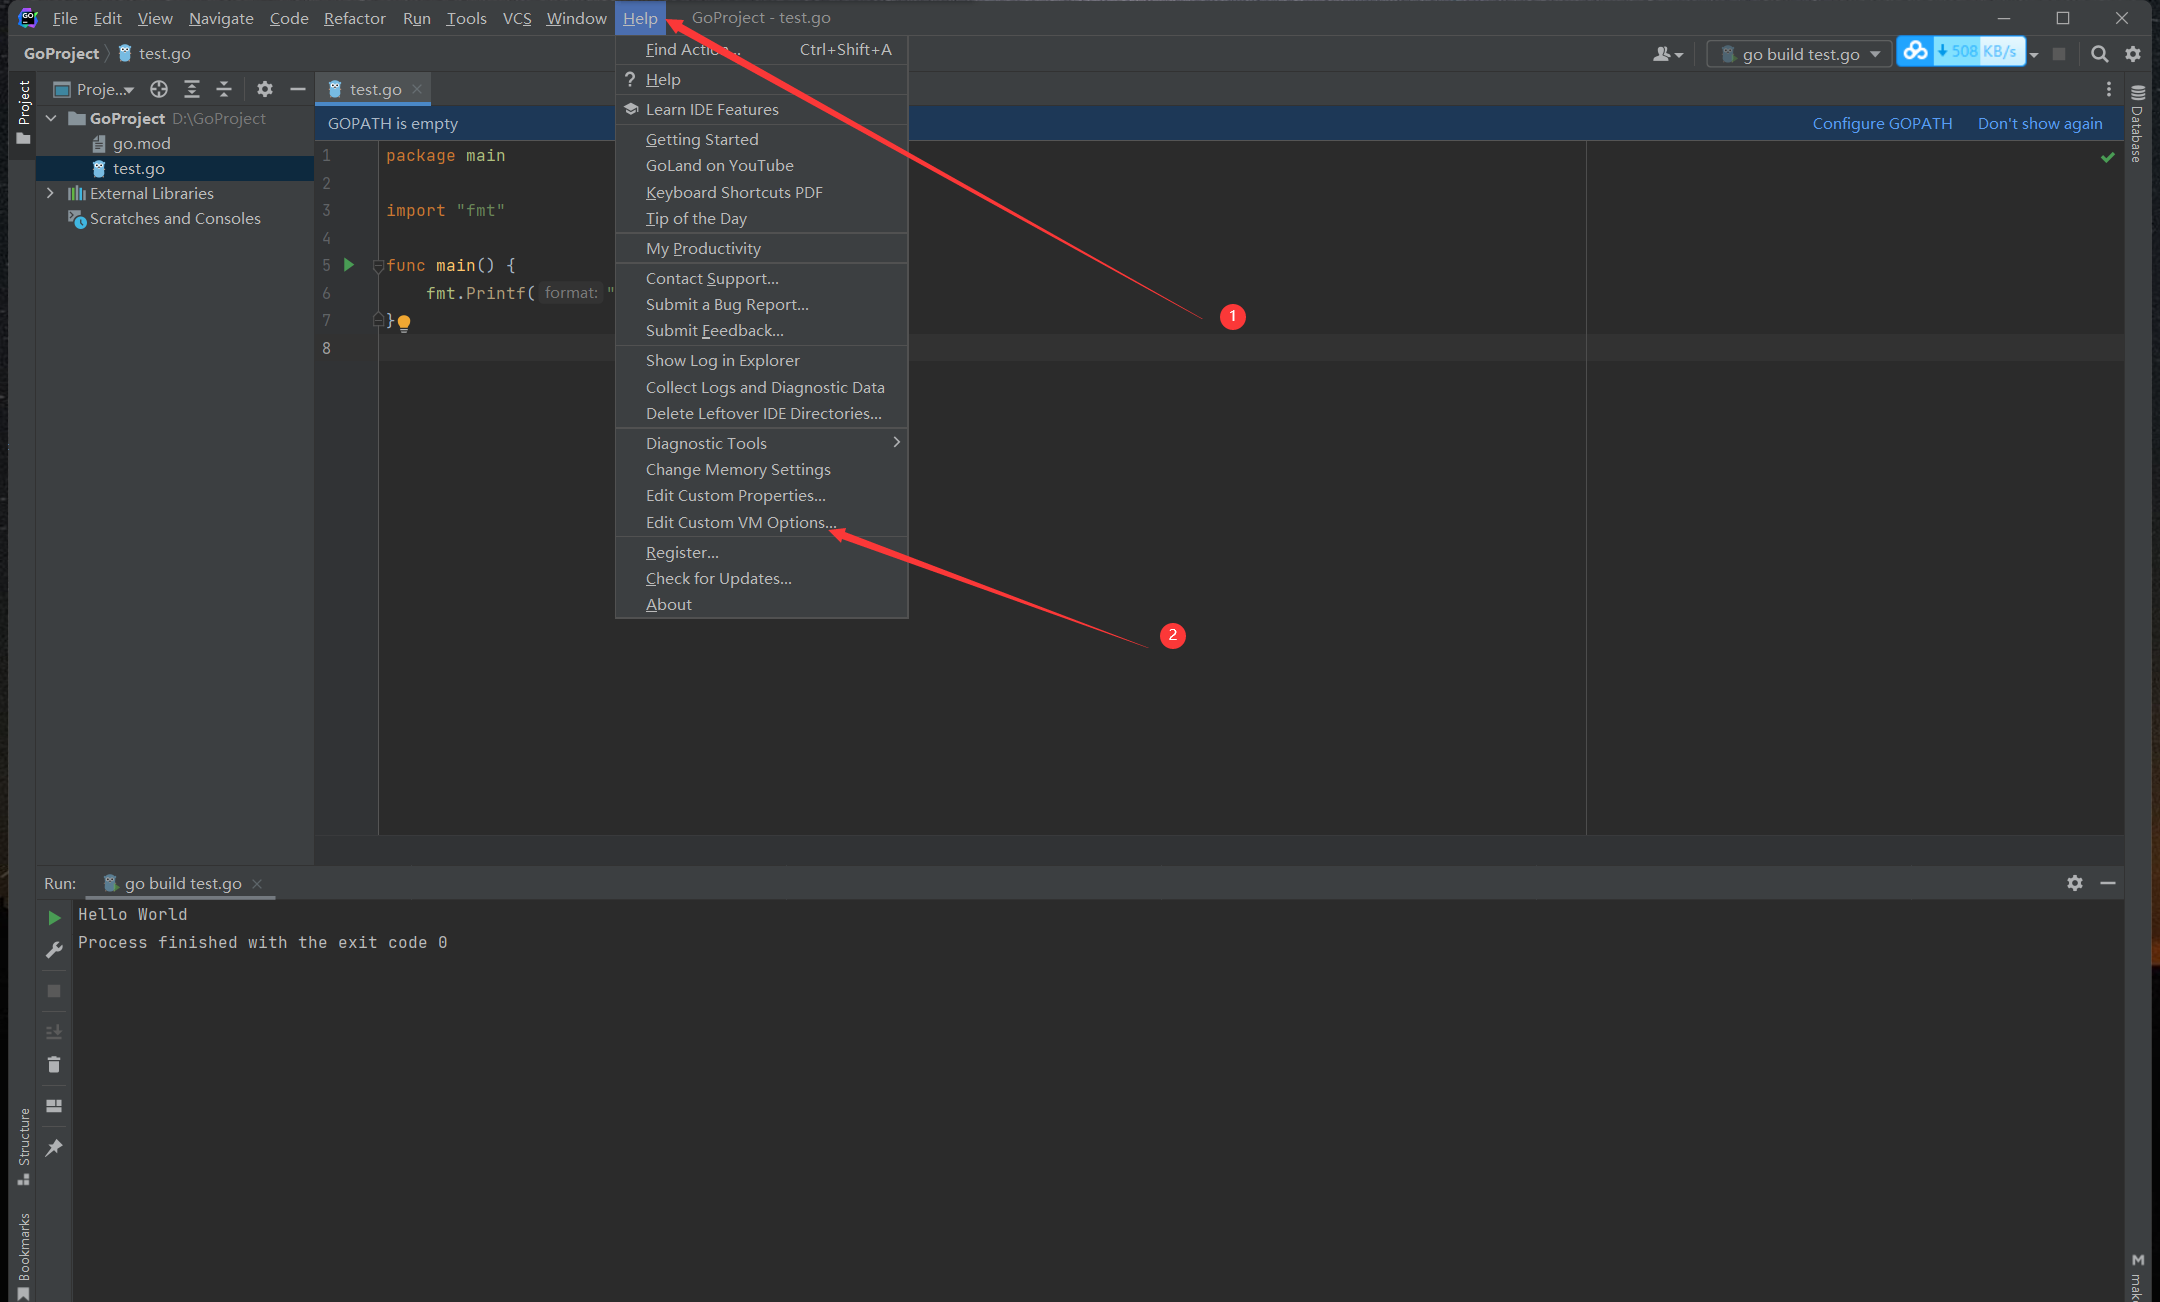
Task: Open dropdown arrow next to speed widget
Action: coord(2034,55)
